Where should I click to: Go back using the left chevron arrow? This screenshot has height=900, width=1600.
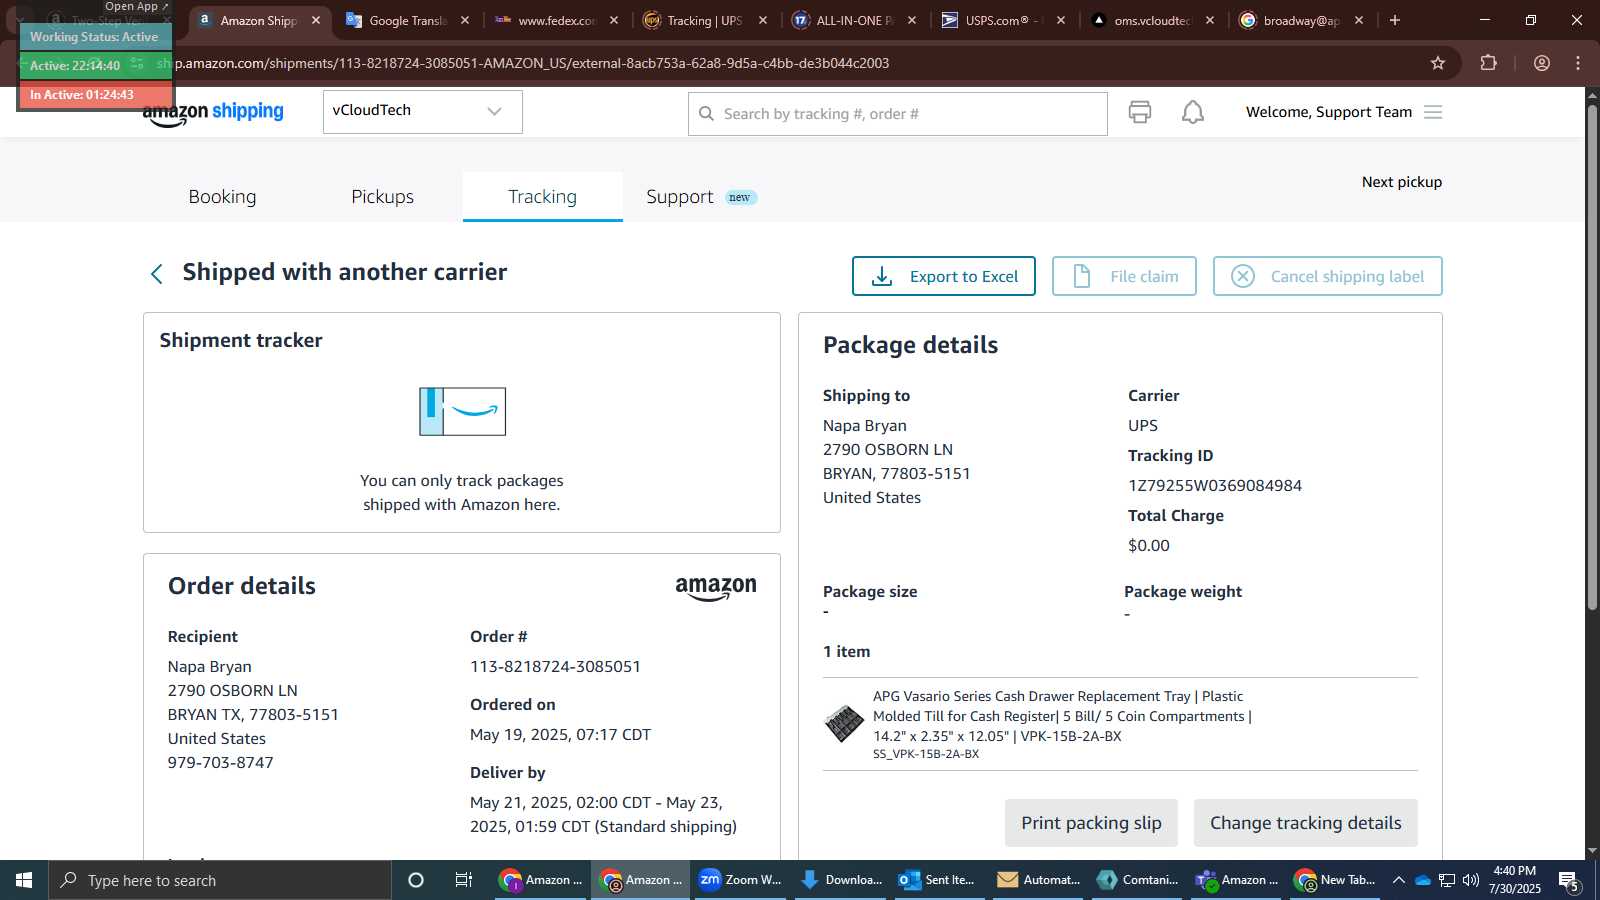157,274
